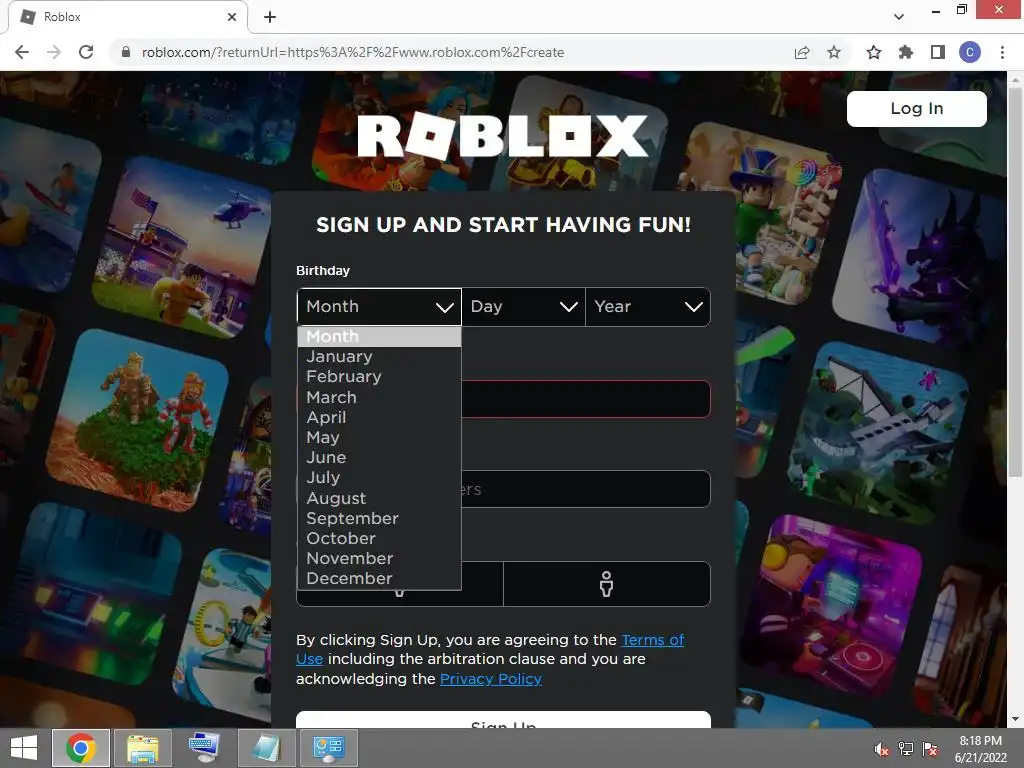Open the toolbar star bookmarks icon
This screenshot has width=1024, height=768.
874,52
